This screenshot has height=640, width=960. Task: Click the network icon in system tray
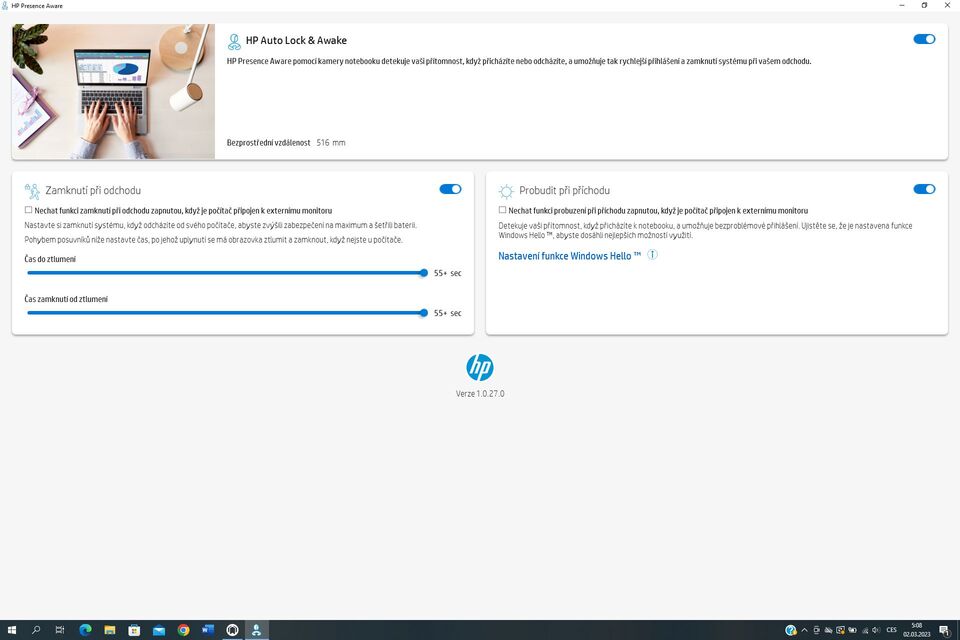[x=866, y=631]
